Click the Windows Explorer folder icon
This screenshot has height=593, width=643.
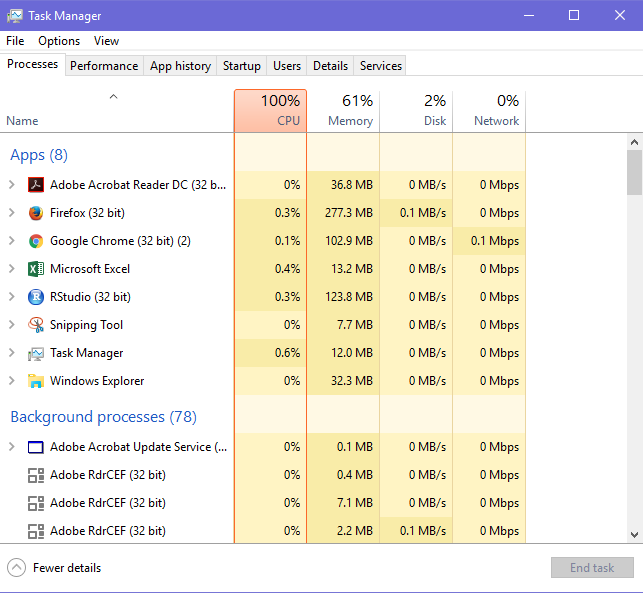[36, 381]
